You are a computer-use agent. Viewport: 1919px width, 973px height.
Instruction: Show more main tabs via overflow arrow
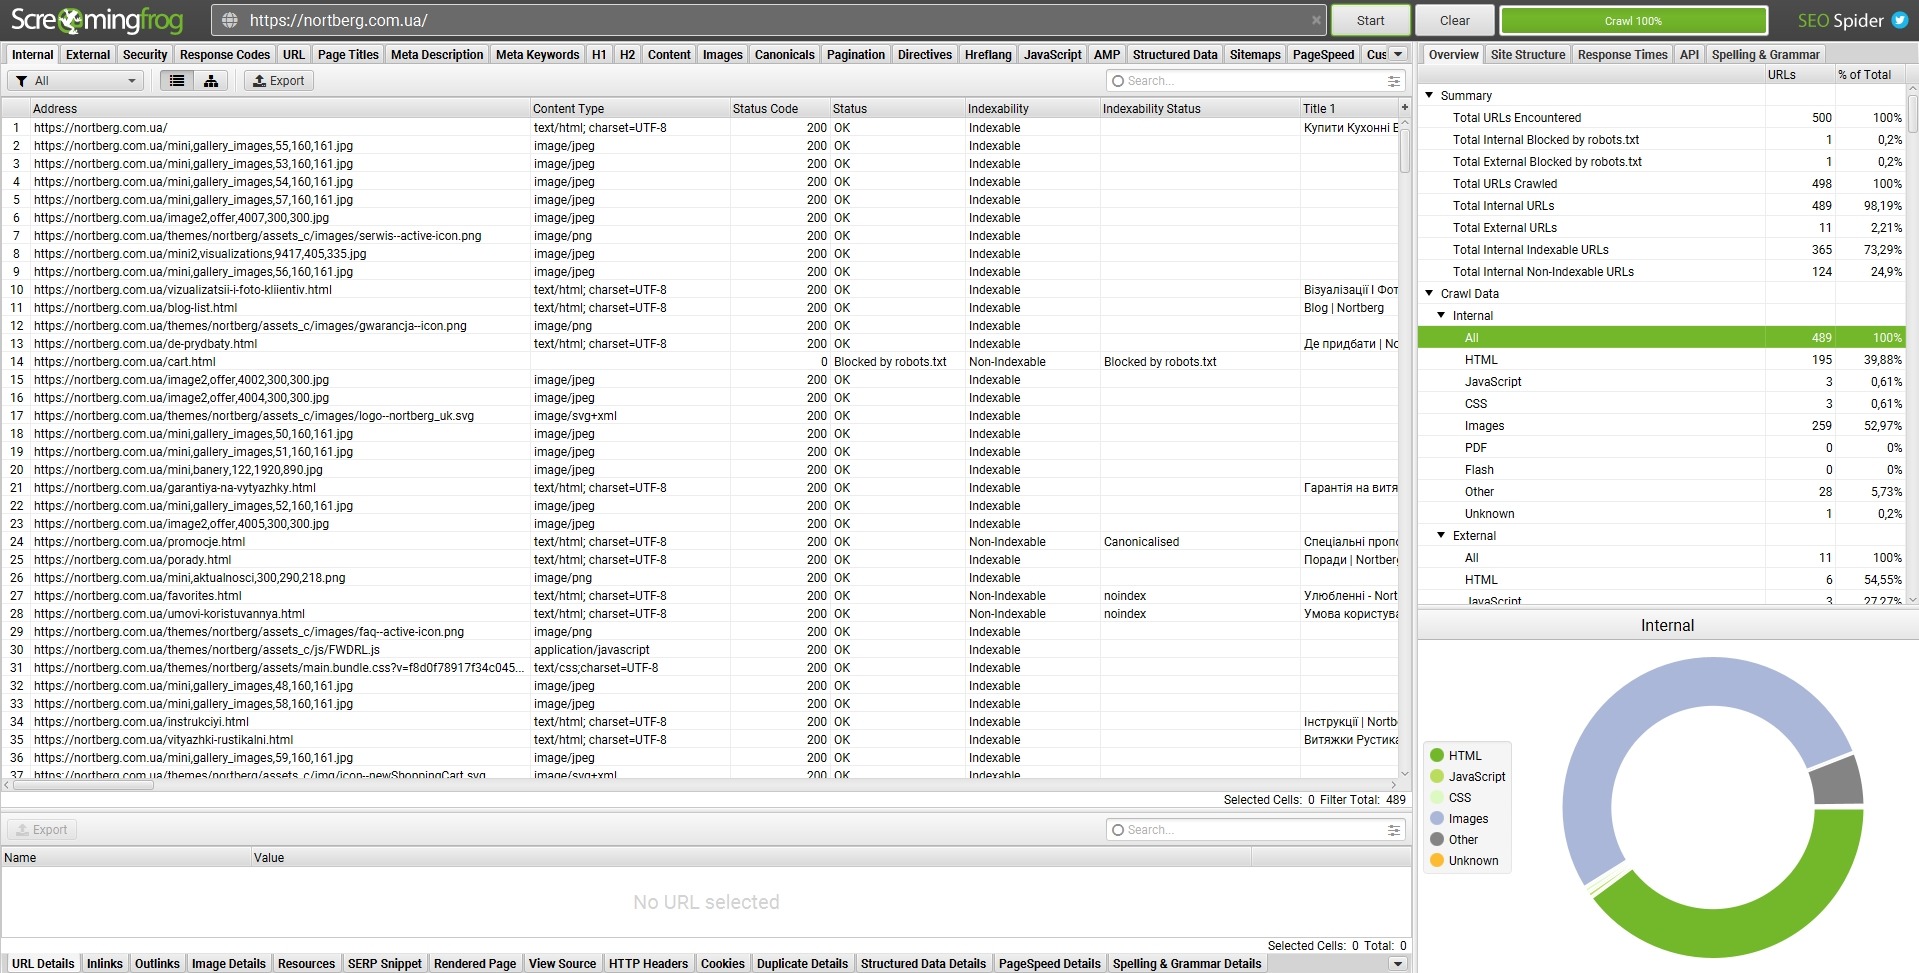point(1398,54)
